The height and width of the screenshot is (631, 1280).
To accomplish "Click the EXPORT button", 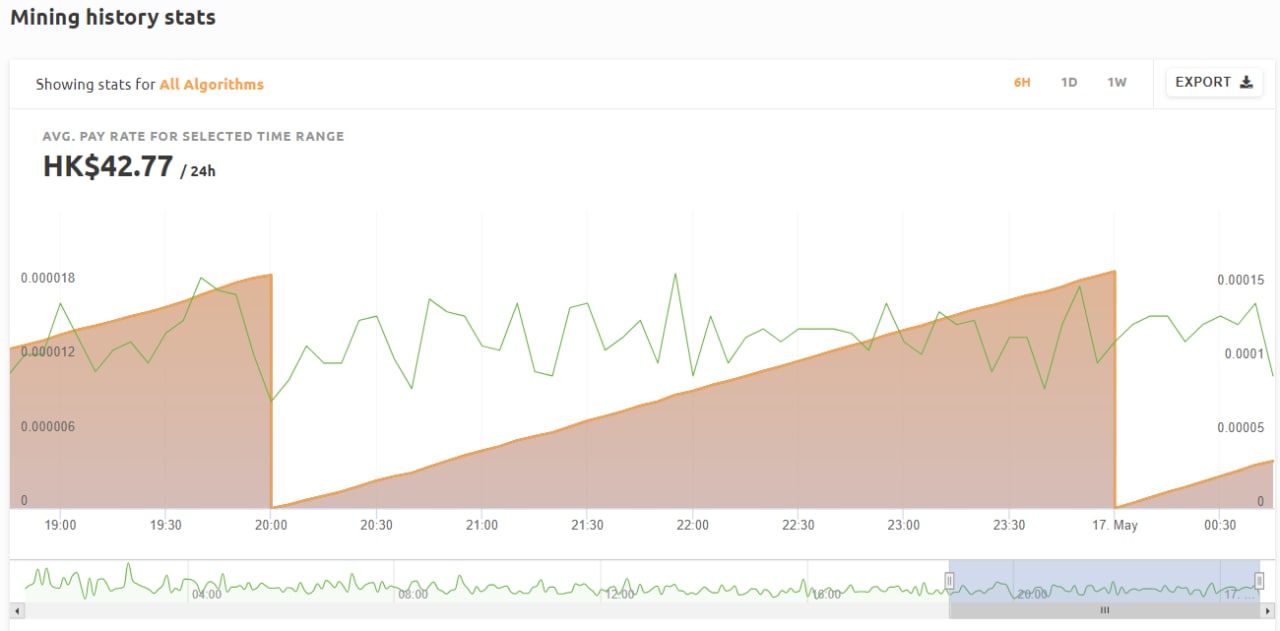I will coord(1214,82).
